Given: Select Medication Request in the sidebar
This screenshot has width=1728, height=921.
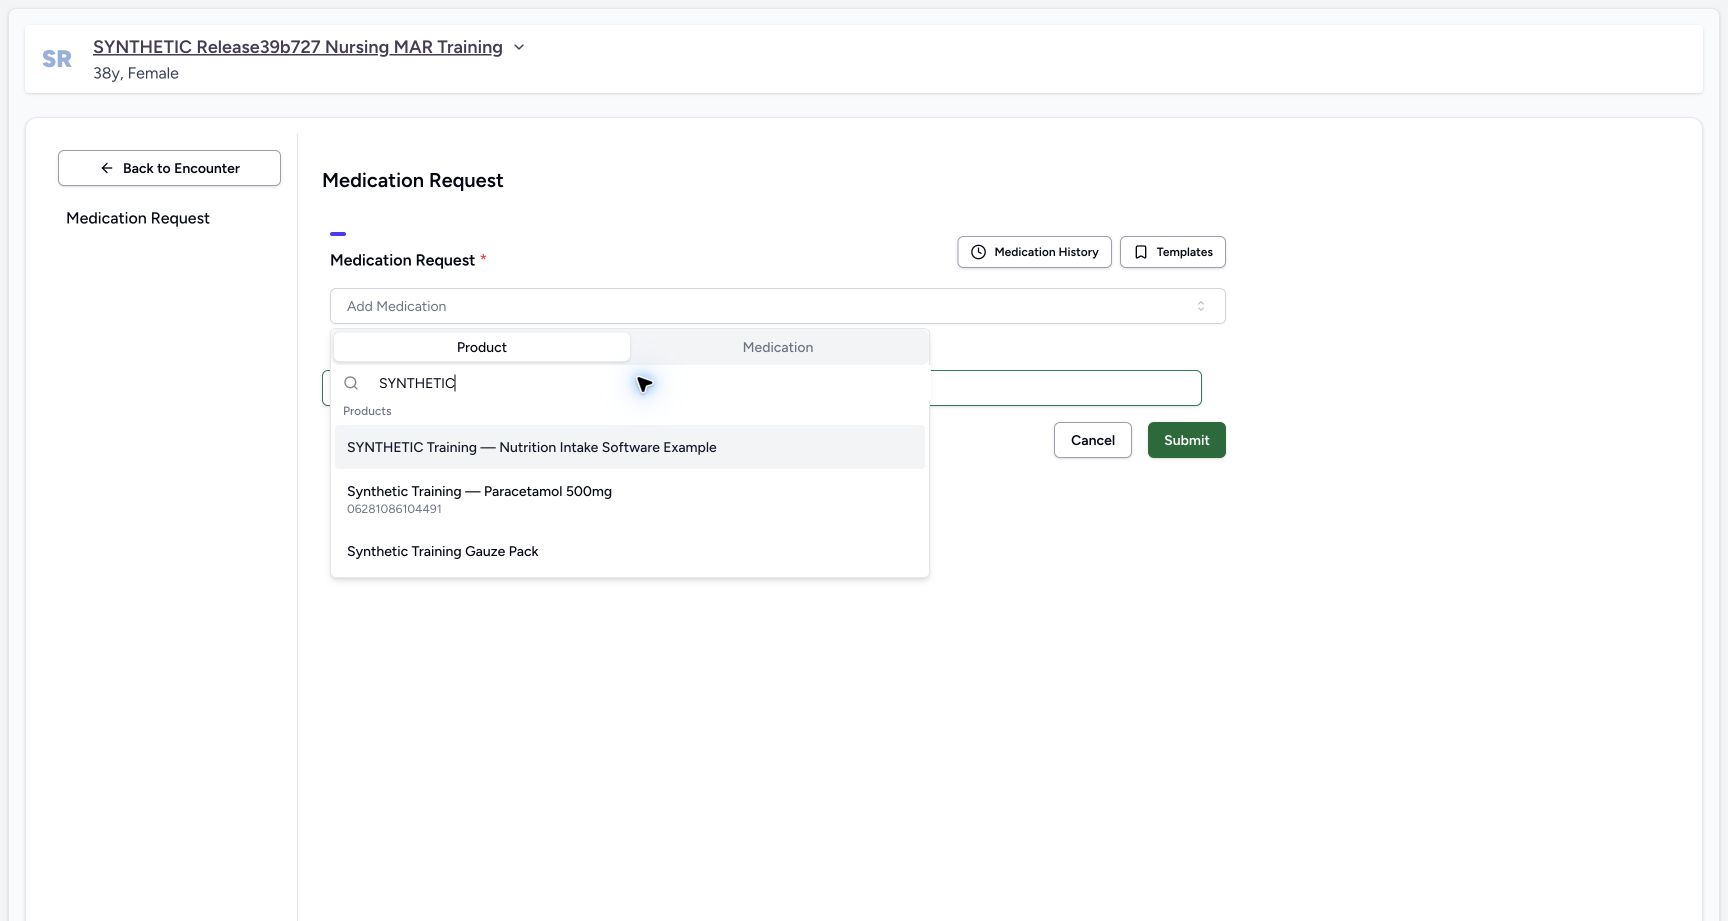Looking at the screenshot, I should point(138,218).
